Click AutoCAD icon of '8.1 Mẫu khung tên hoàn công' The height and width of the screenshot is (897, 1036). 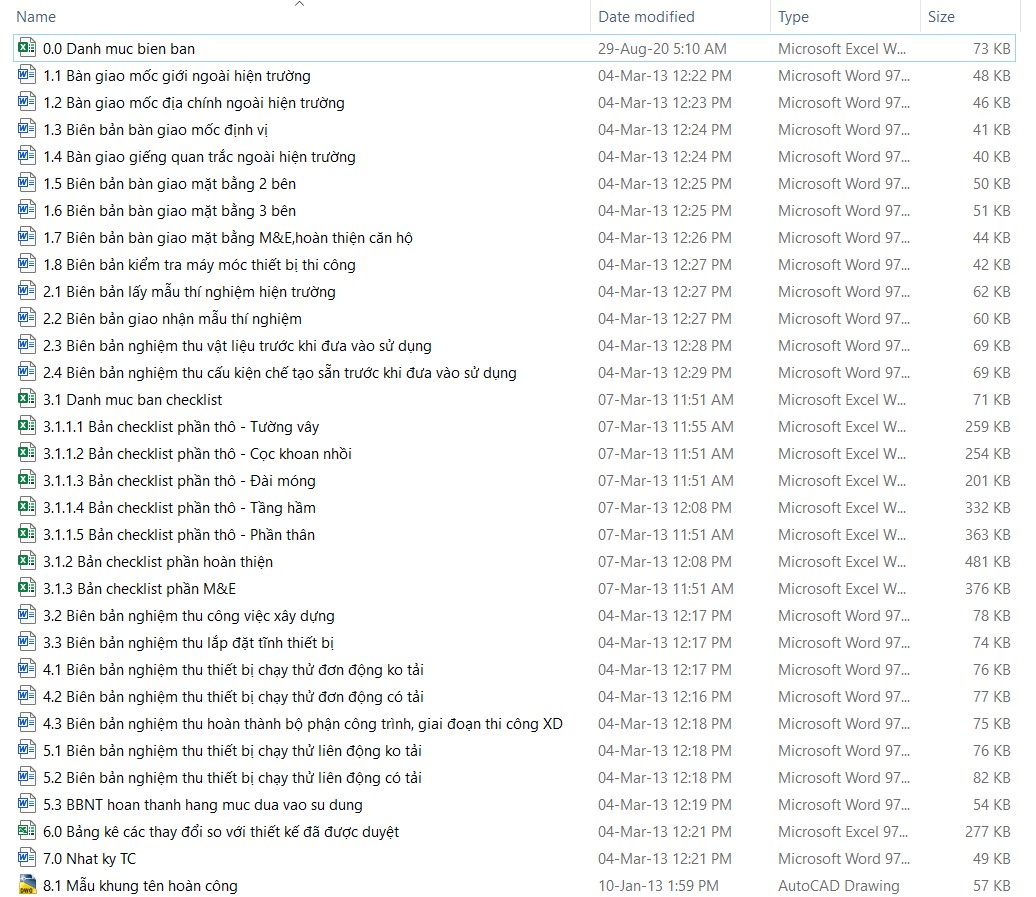27,885
